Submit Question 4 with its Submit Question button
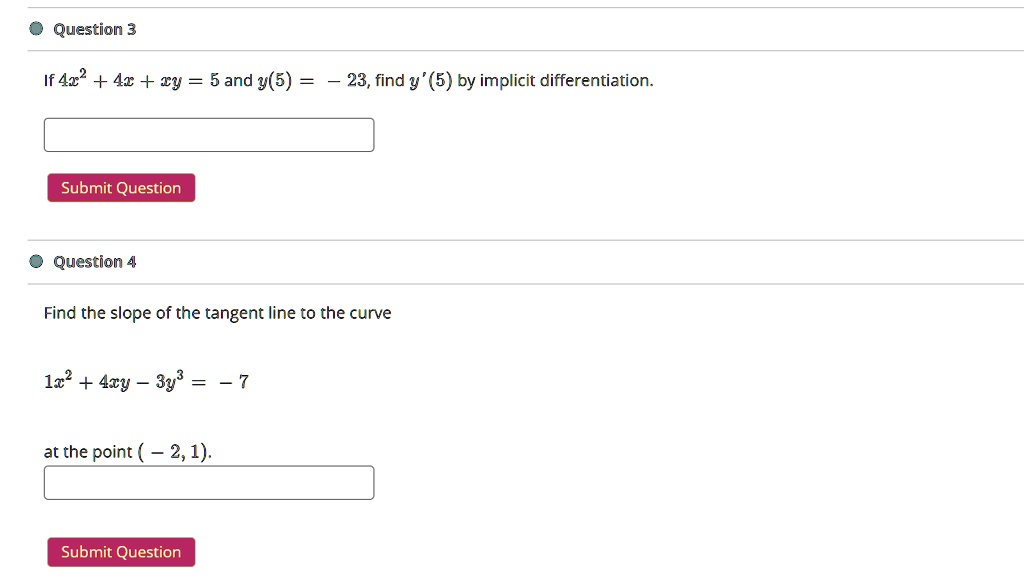The image size is (1024, 581). coord(121,552)
